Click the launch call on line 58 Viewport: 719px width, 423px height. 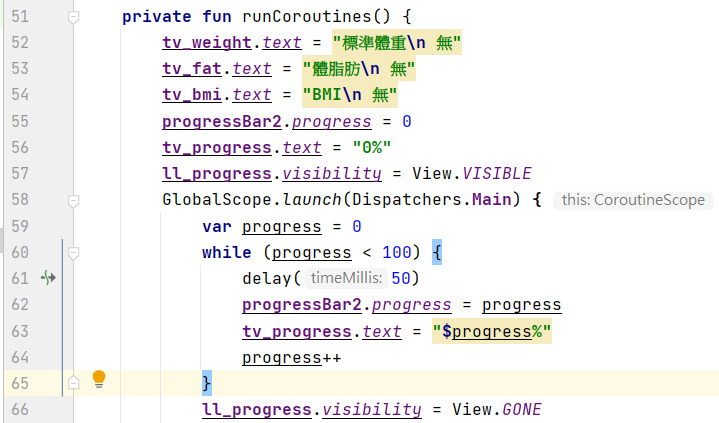[312, 200]
